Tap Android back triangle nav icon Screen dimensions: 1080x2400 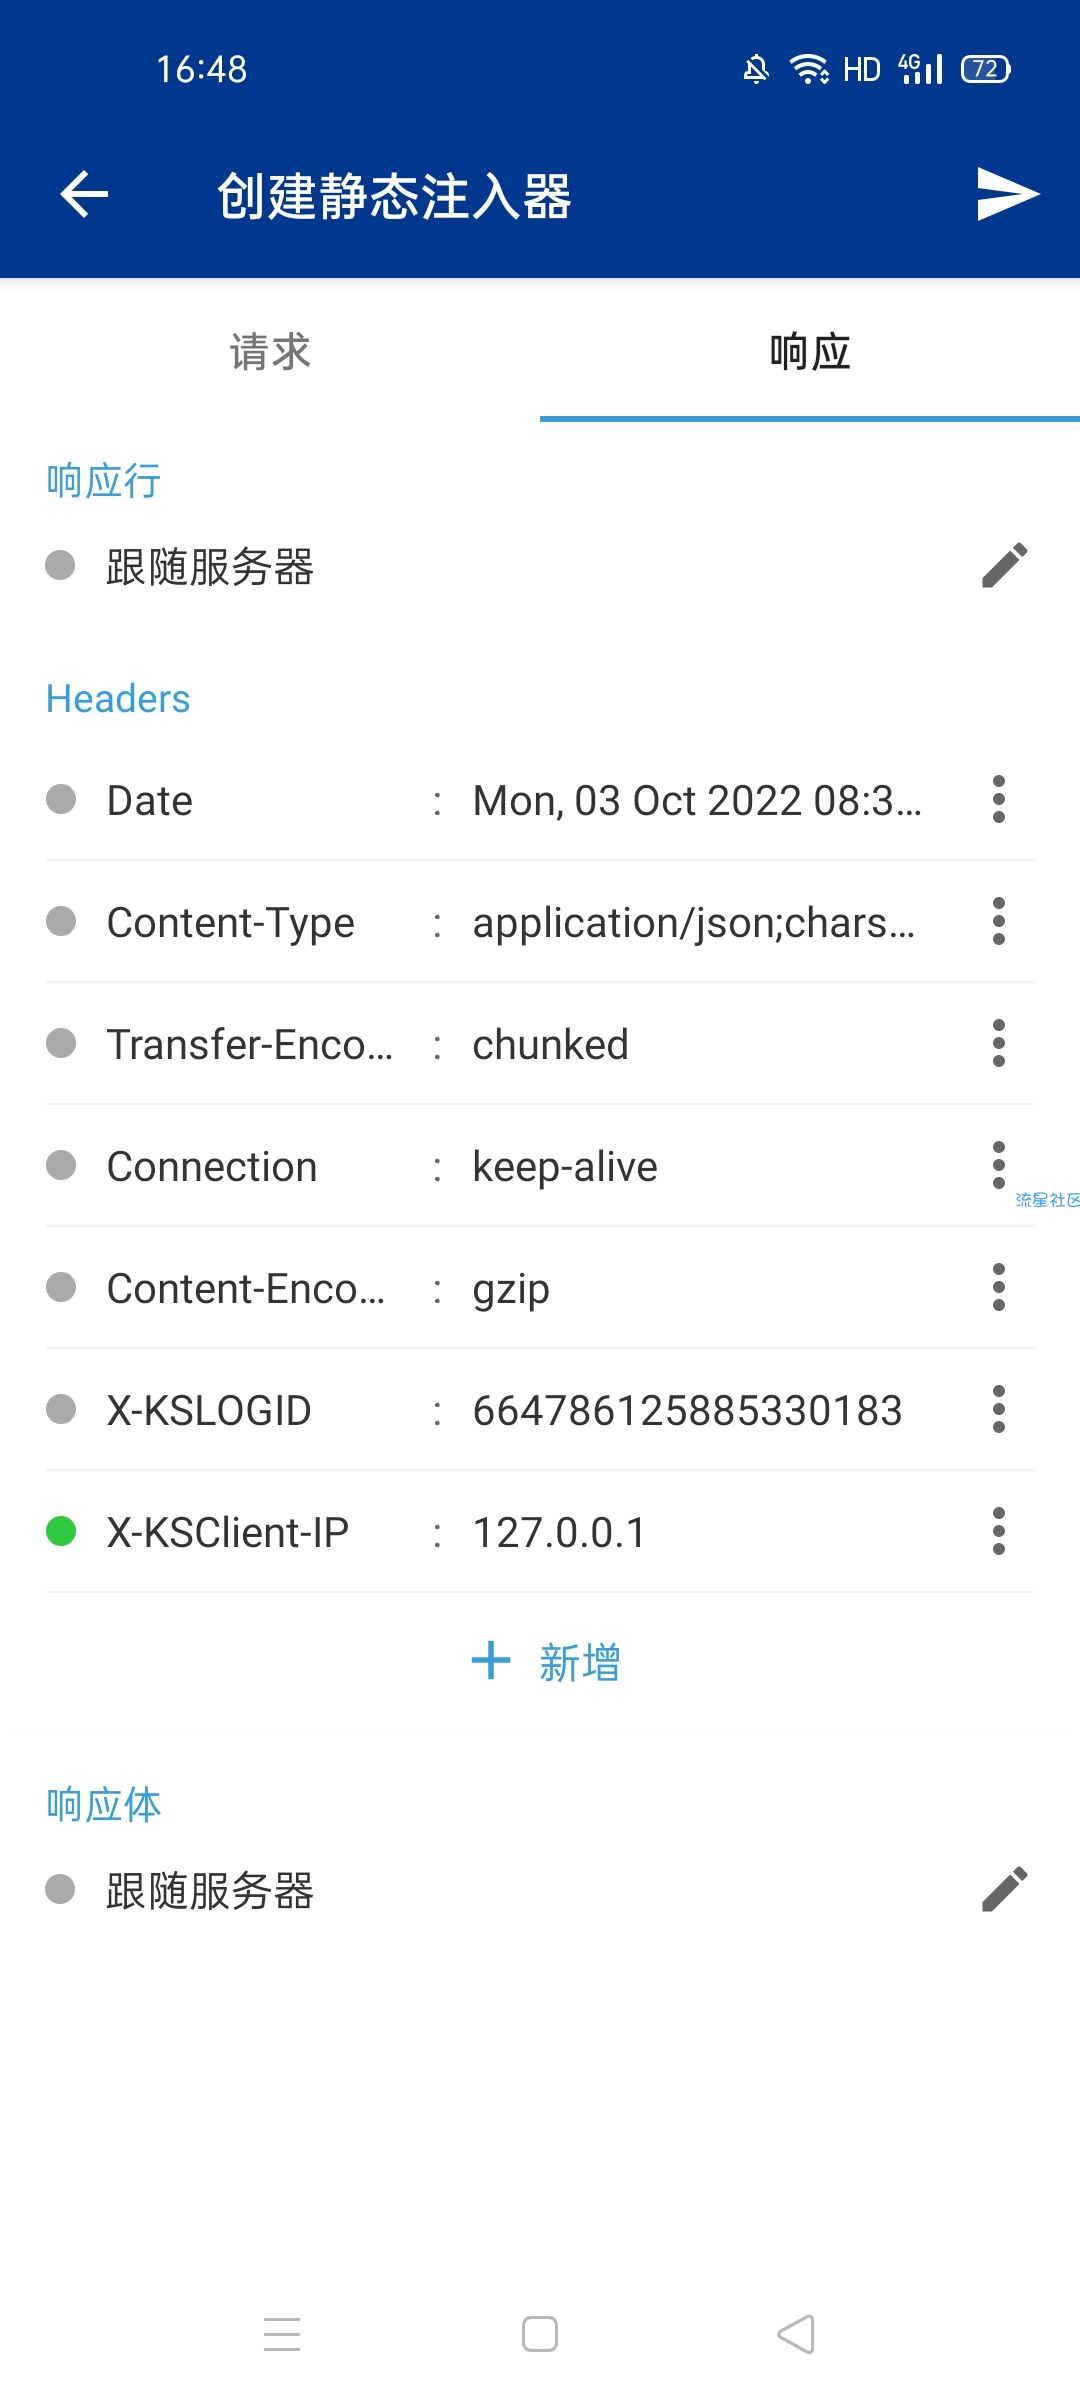796,2334
